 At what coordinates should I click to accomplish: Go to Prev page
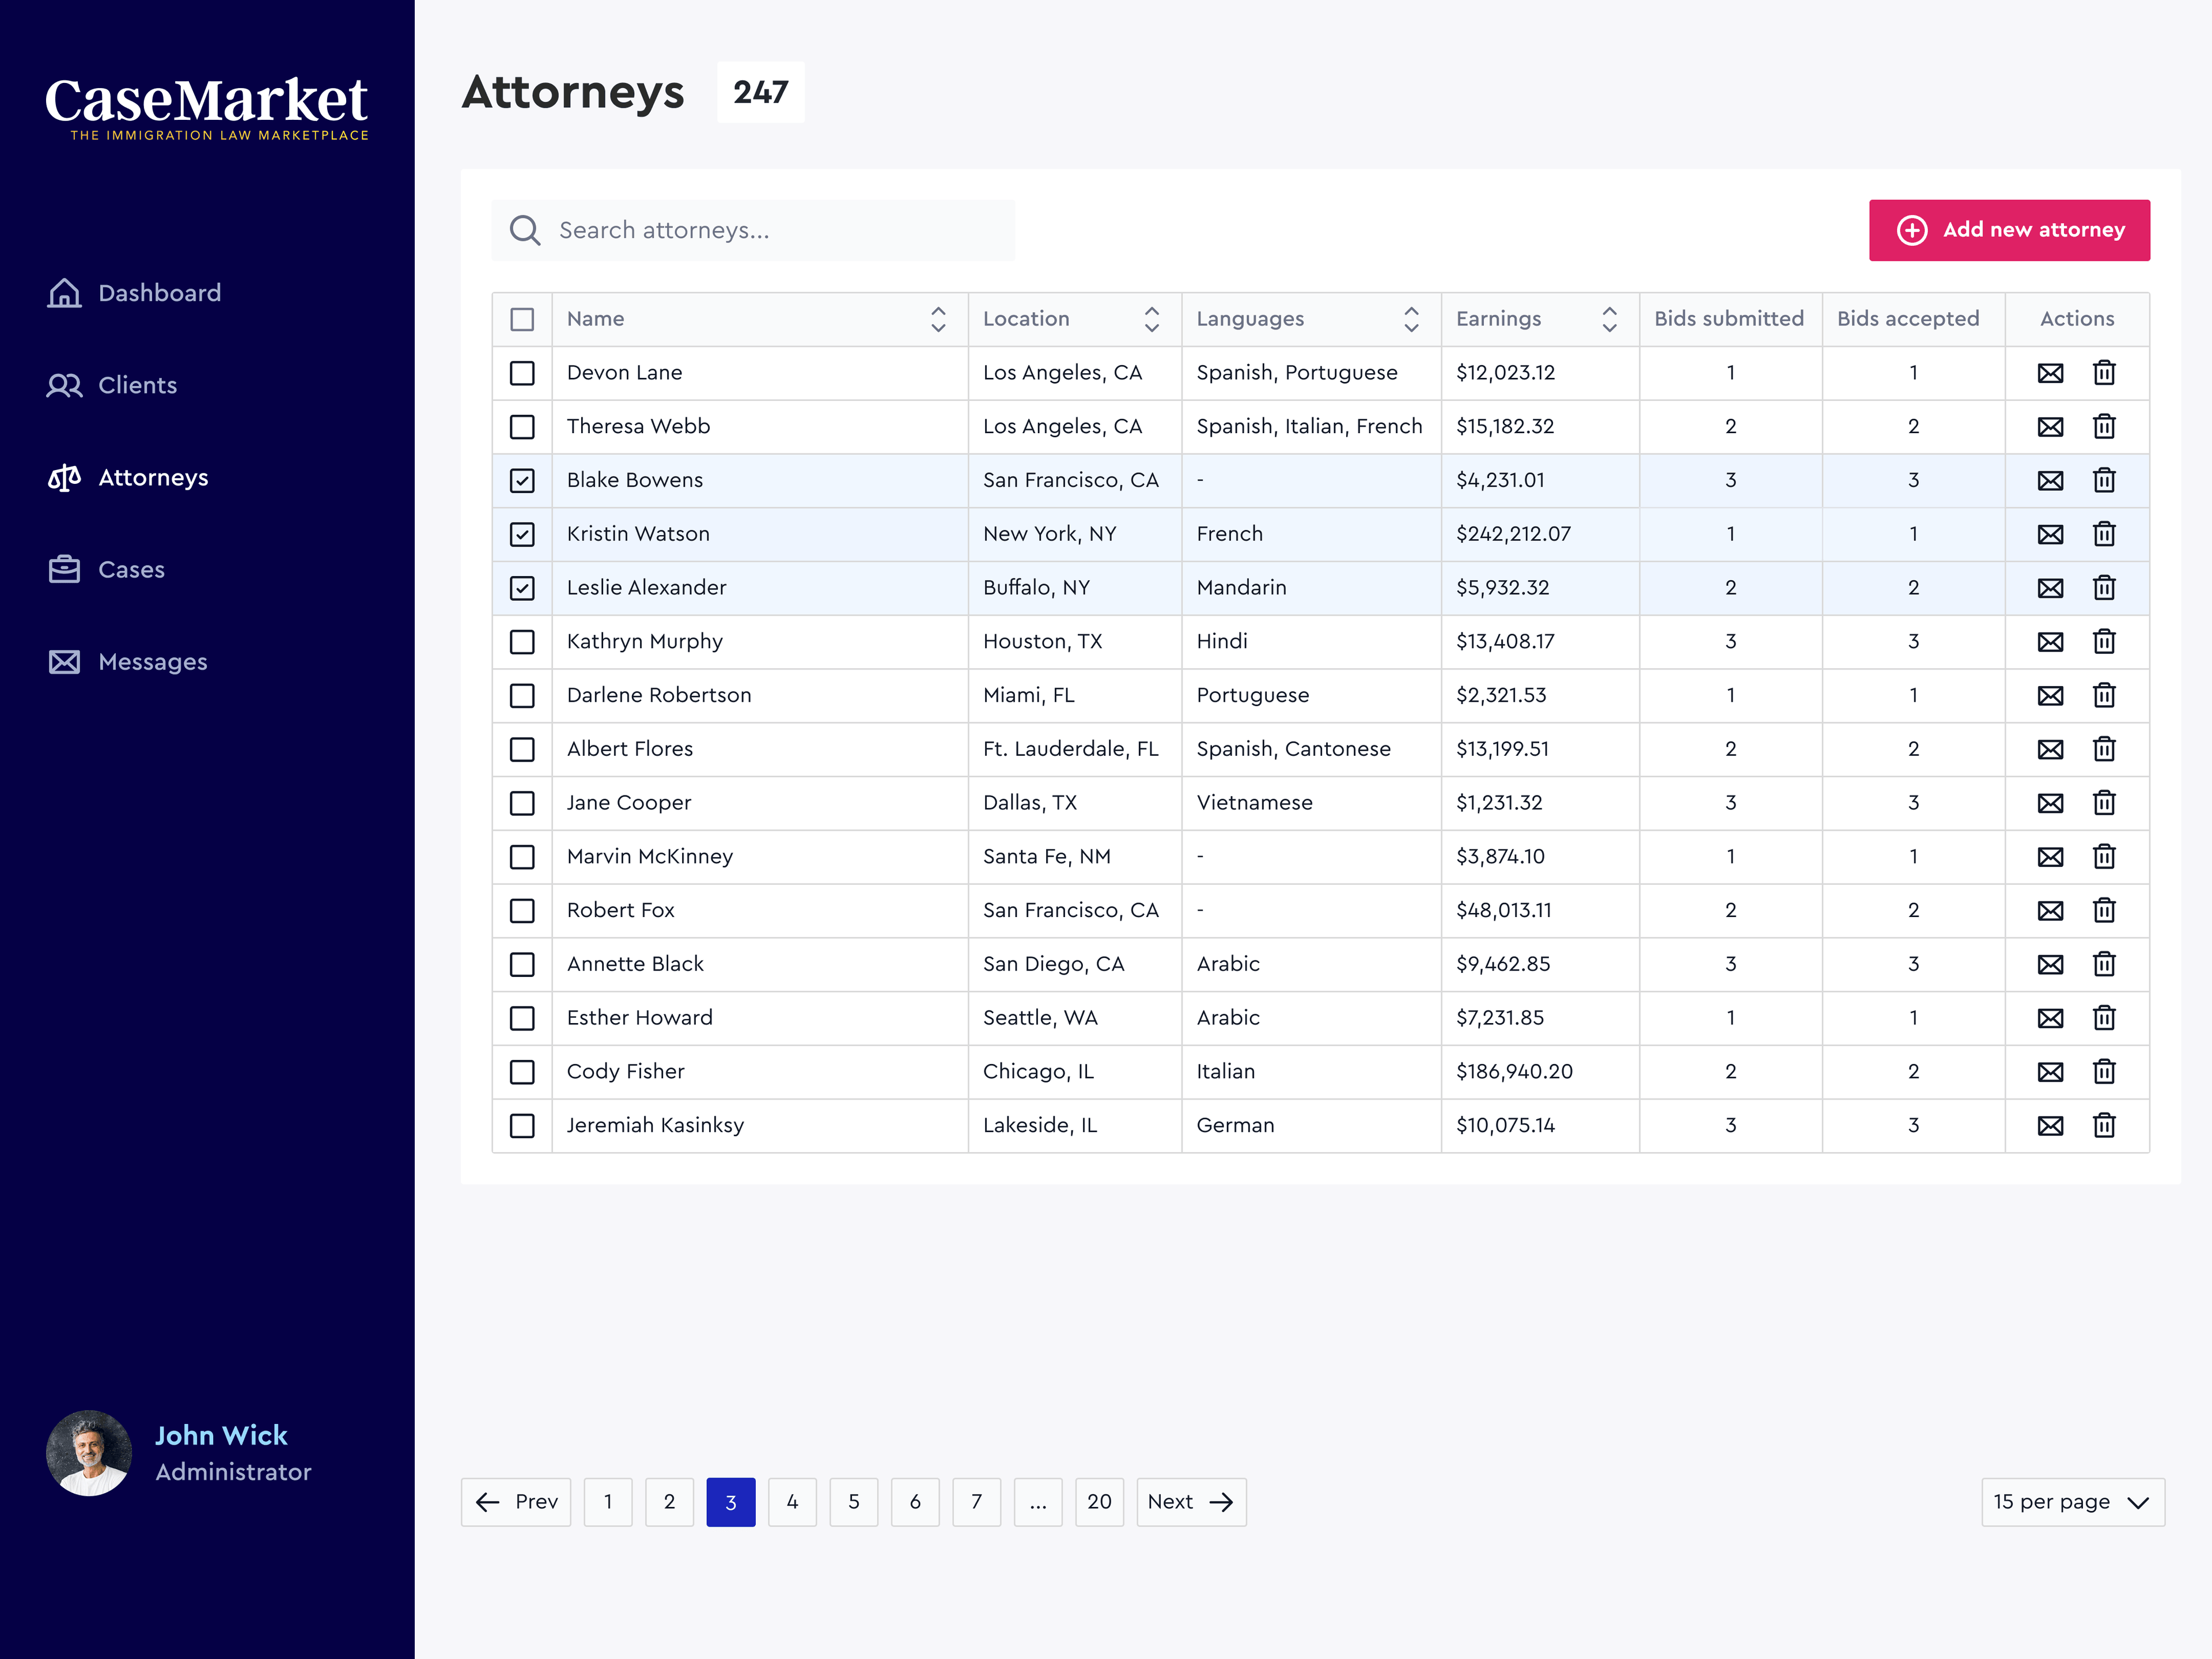pos(516,1502)
